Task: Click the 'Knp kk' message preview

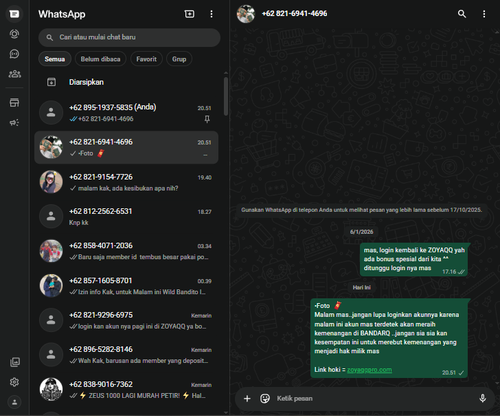Action: pyautogui.click(x=79, y=223)
